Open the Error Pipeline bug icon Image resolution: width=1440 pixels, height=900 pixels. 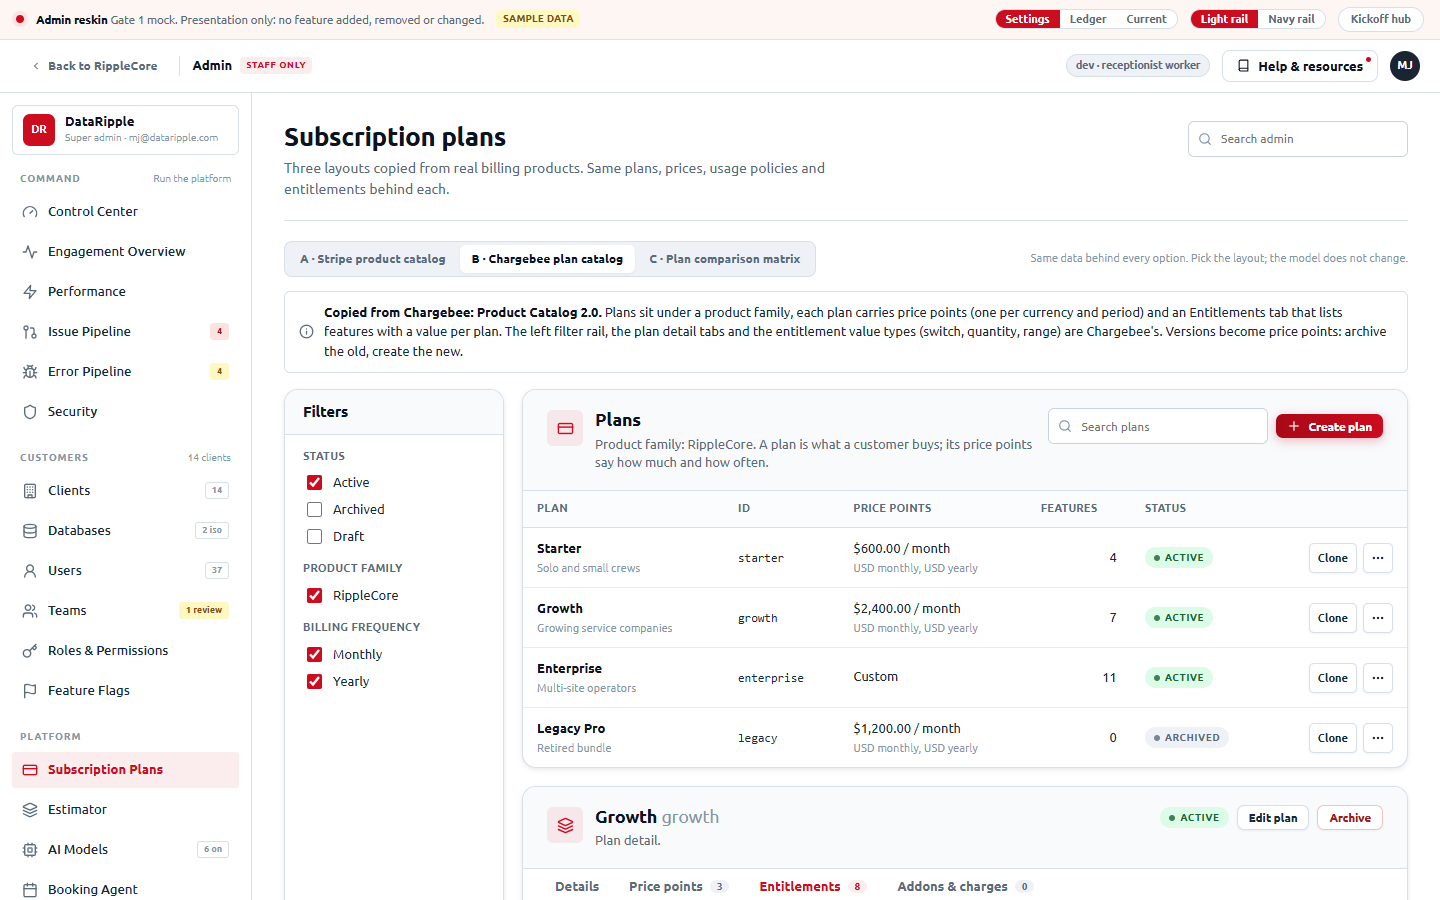pyautogui.click(x=30, y=372)
